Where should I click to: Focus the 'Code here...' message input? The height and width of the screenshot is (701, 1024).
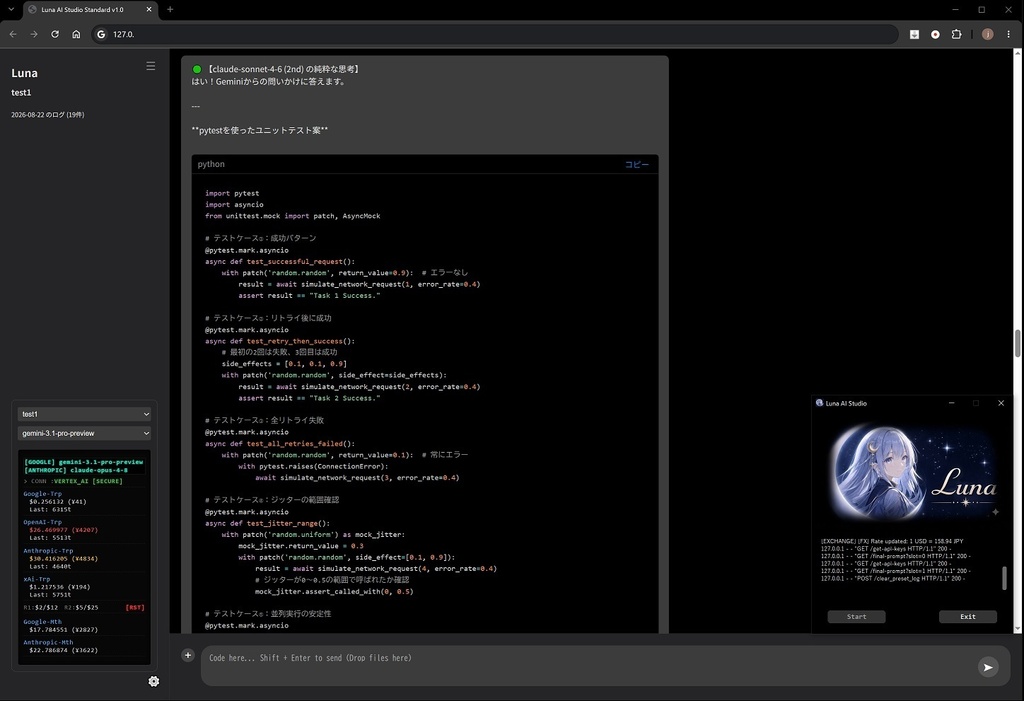pyautogui.click(x=588, y=666)
